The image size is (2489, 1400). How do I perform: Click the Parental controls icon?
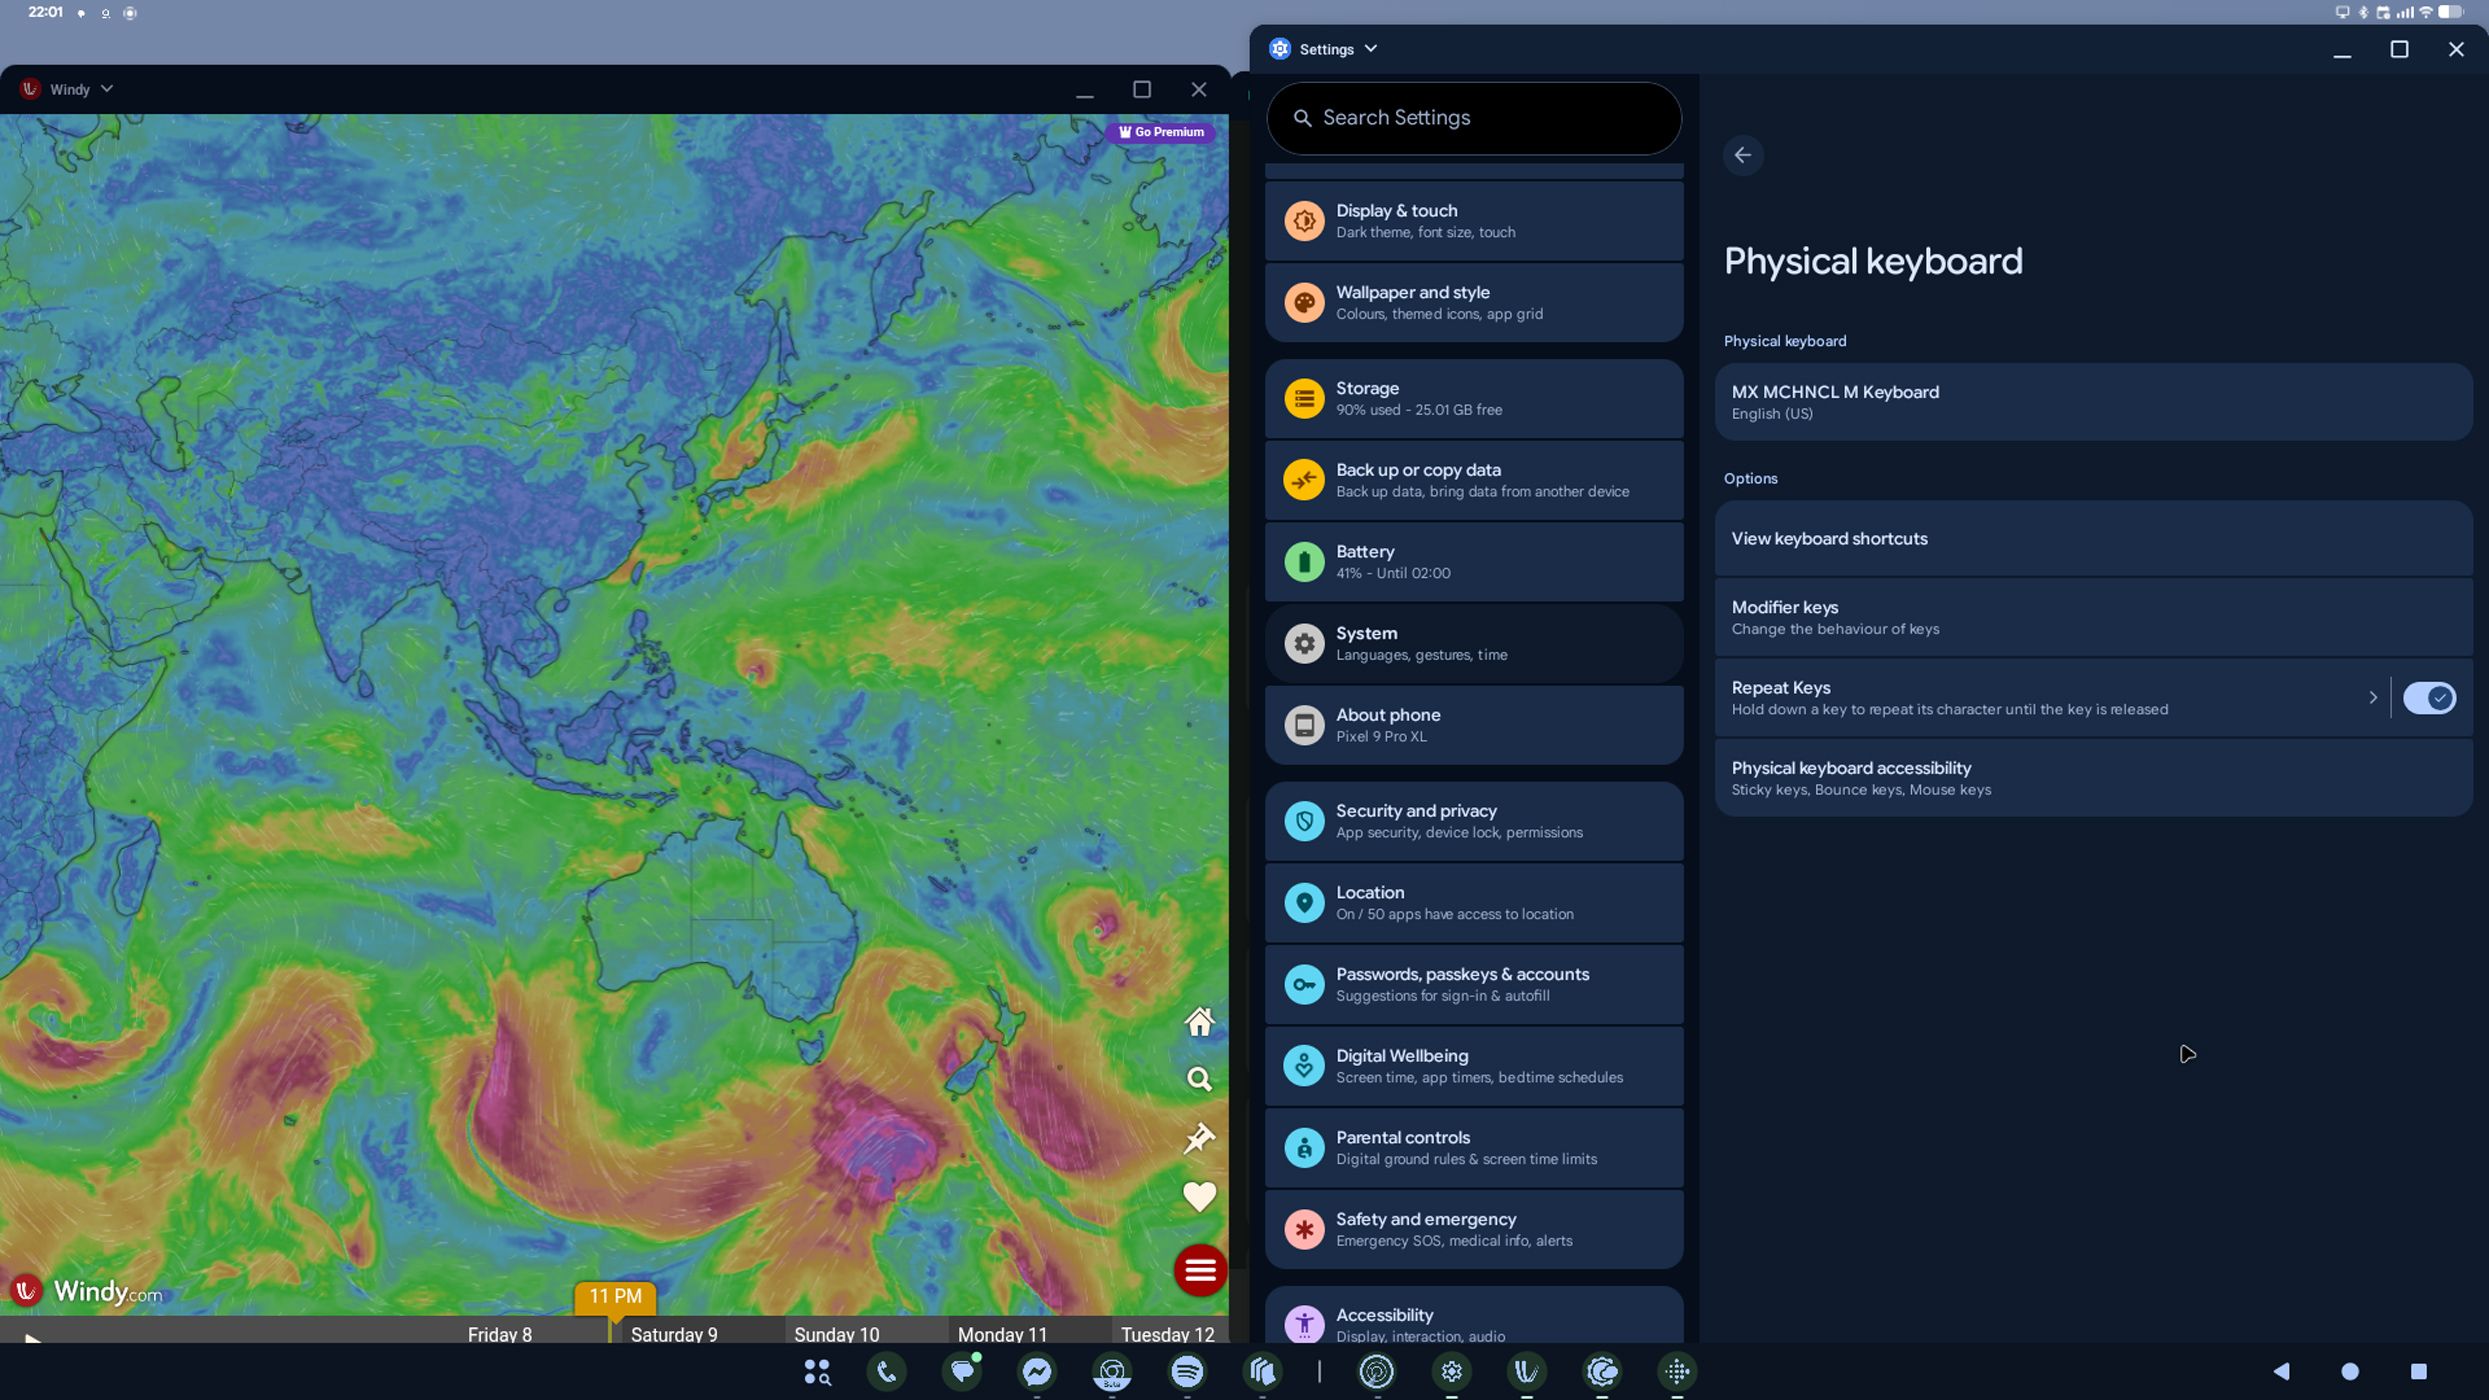point(1304,1148)
